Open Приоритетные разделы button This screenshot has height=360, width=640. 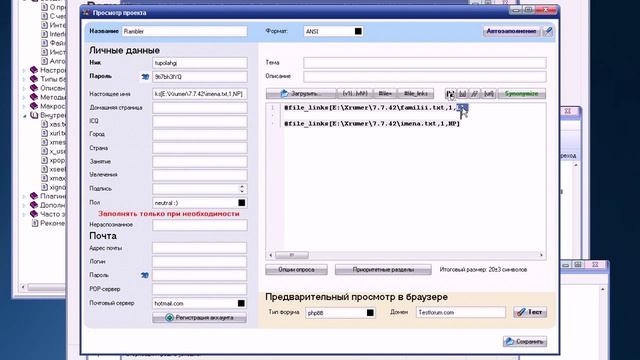tap(383, 269)
